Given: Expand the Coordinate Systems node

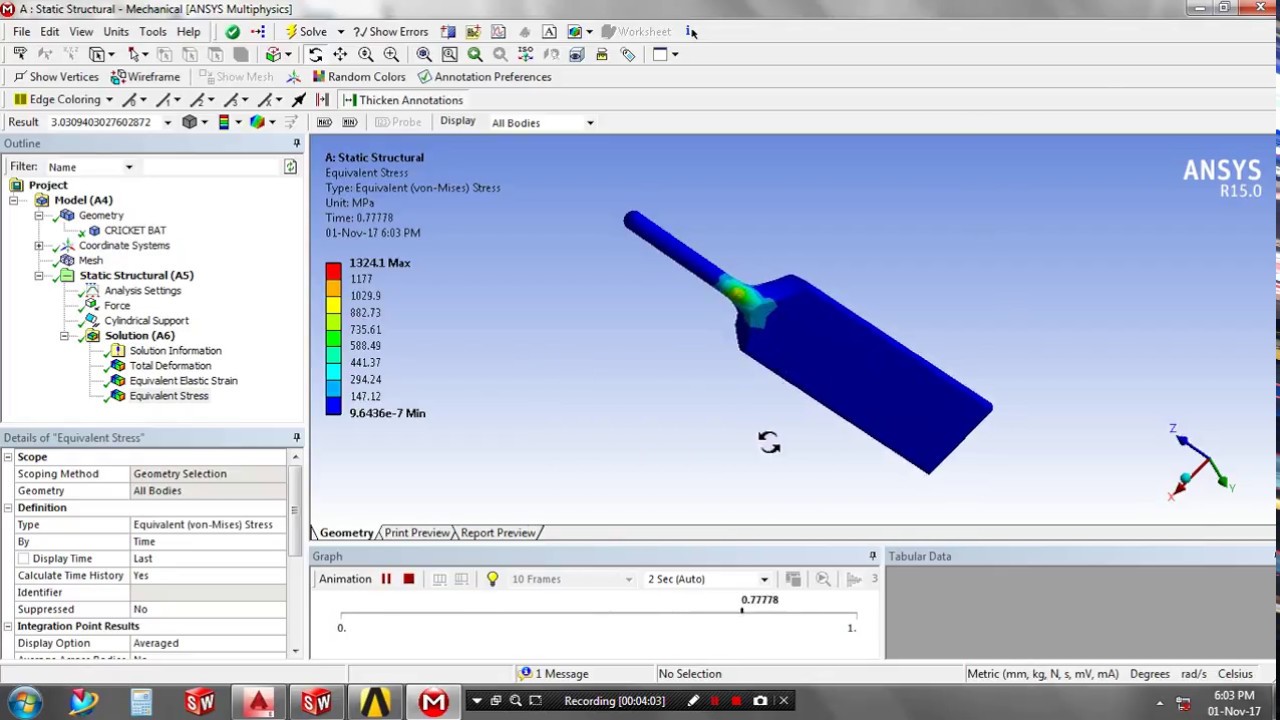Looking at the screenshot, I should pos(39,245).
